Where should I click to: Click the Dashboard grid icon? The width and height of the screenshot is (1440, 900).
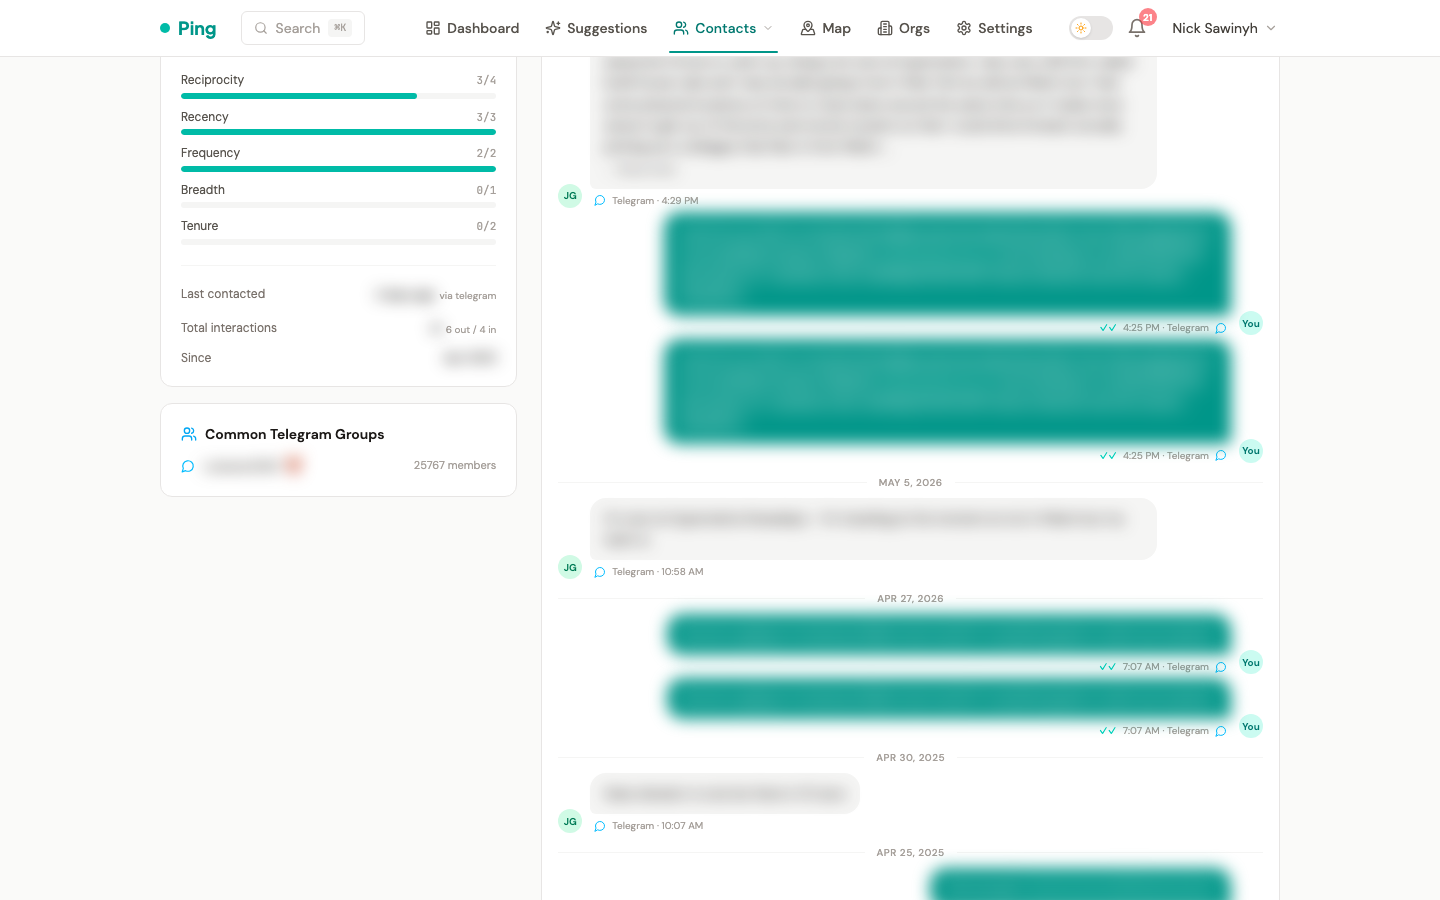click(433, 28)
